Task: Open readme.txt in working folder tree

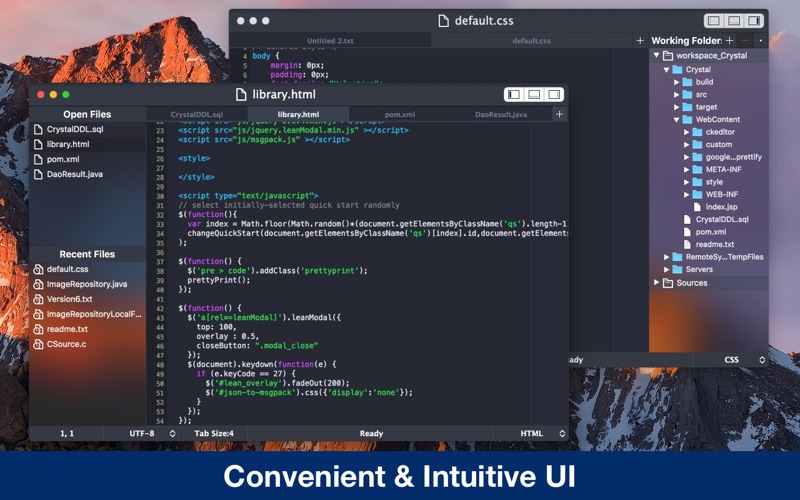Action: coord(714,244)
